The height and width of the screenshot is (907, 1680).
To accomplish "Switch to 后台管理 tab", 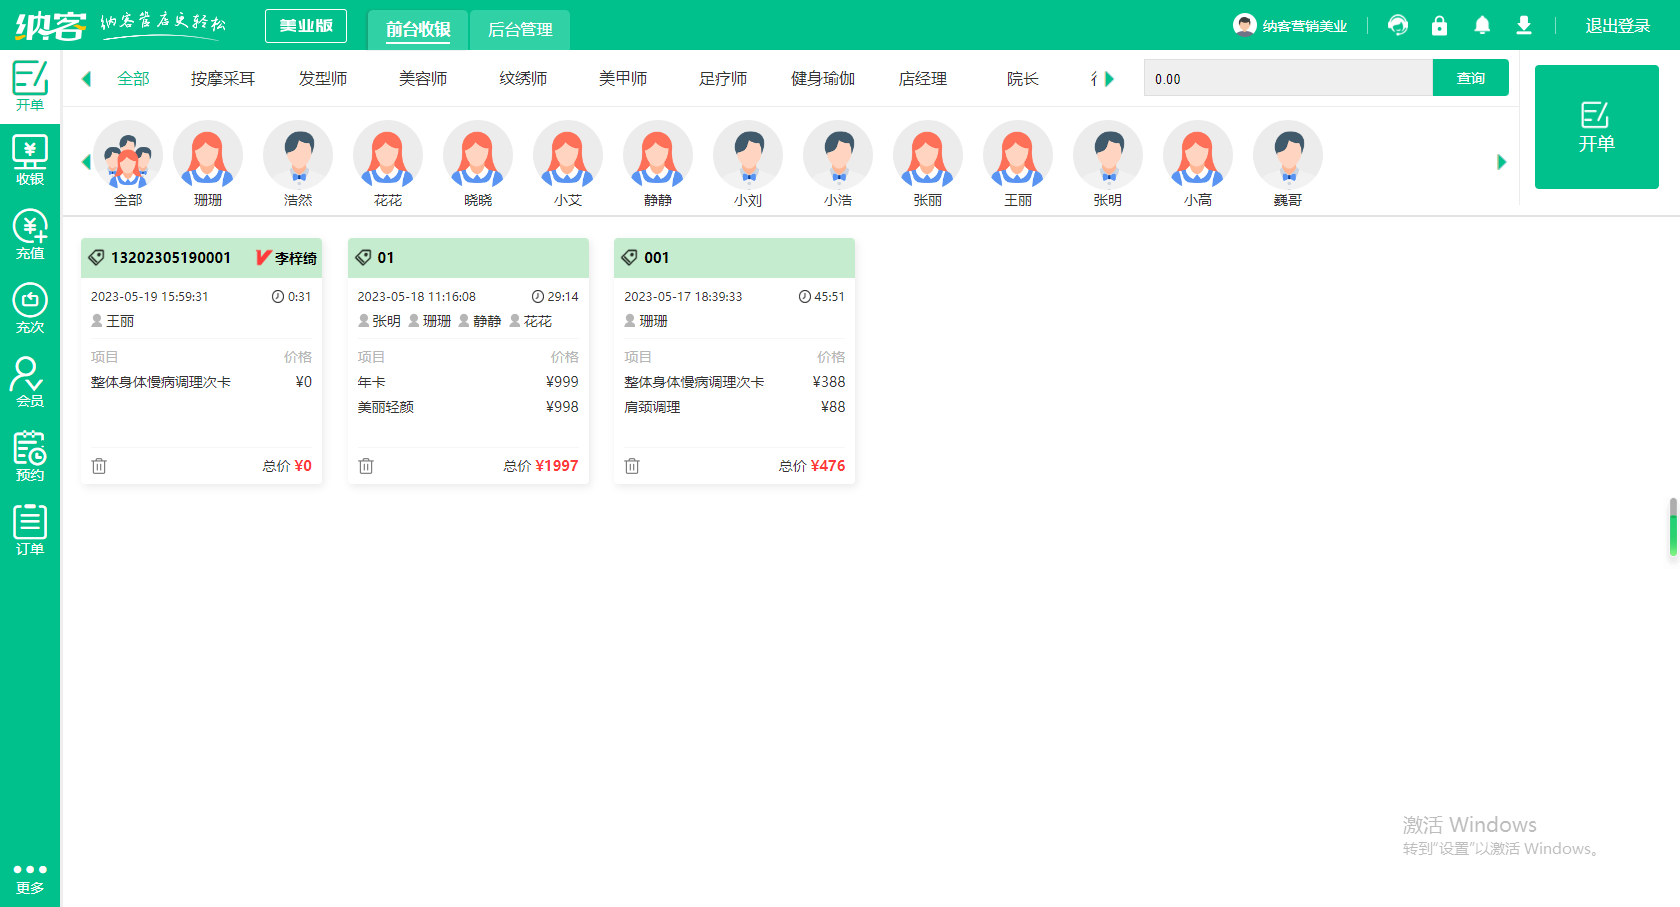I will pyautogui.click(x=520, y=30).
